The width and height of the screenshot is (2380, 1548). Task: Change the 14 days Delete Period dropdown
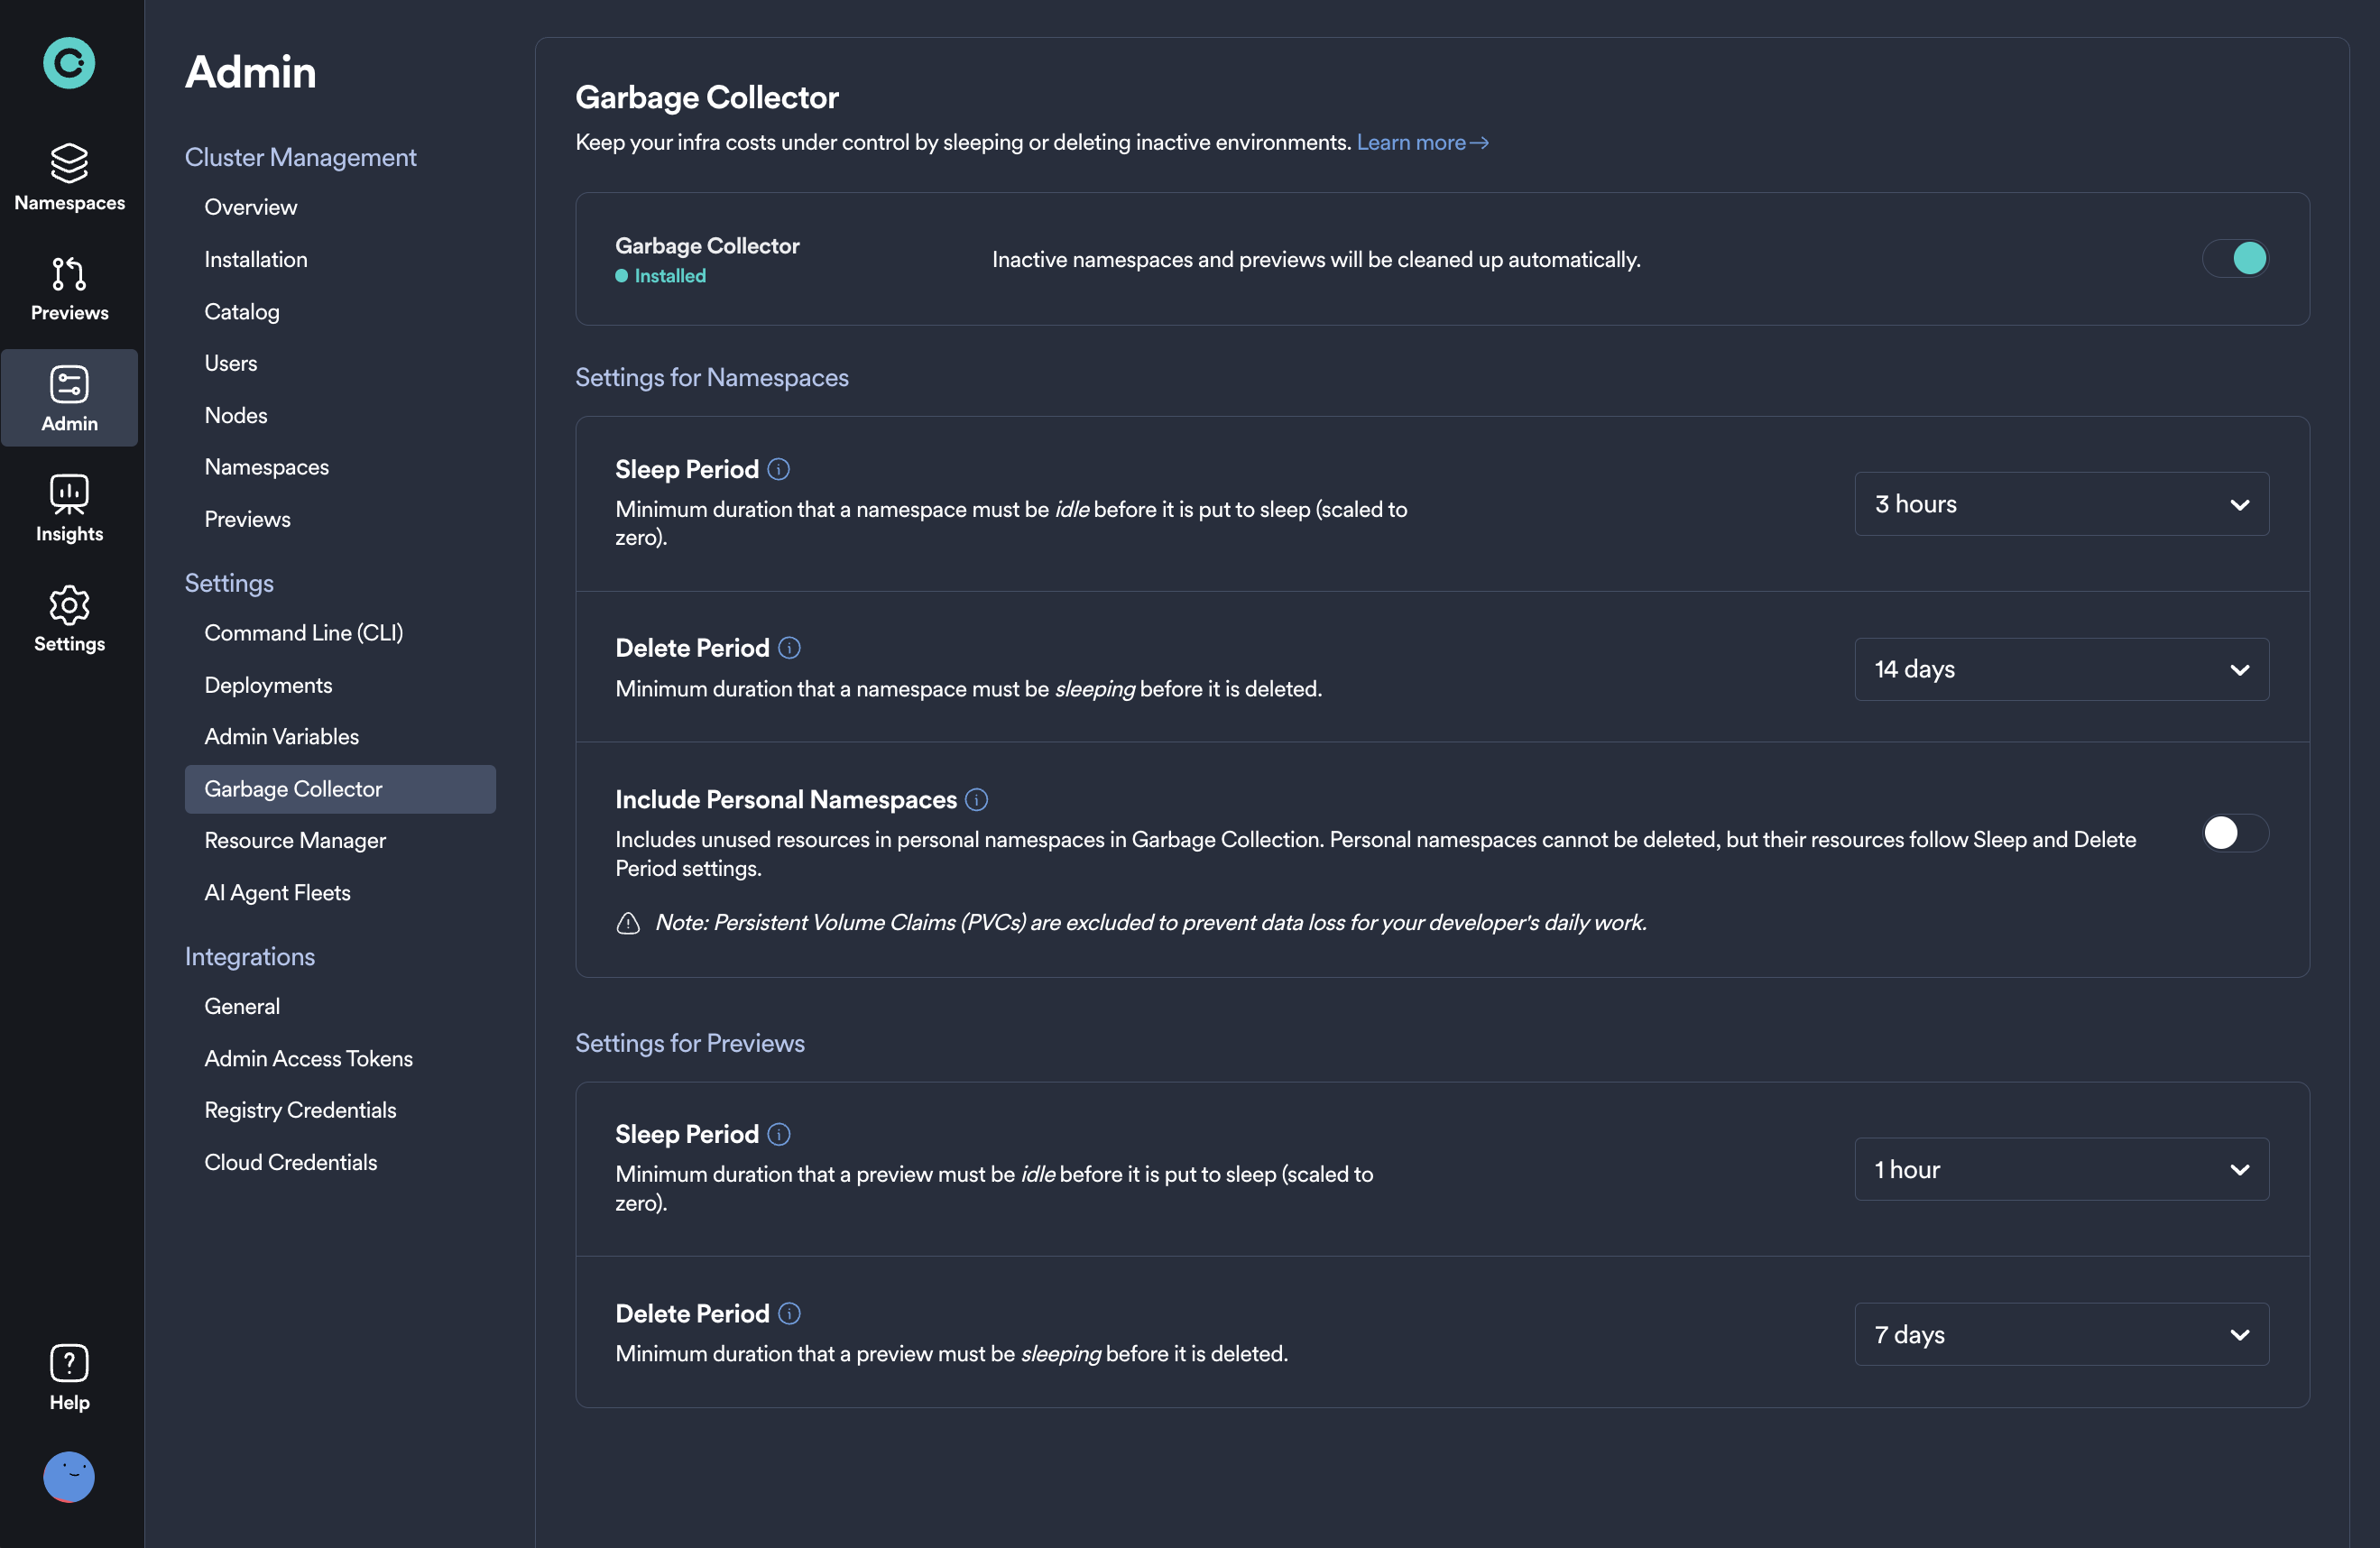(2061, 668)
